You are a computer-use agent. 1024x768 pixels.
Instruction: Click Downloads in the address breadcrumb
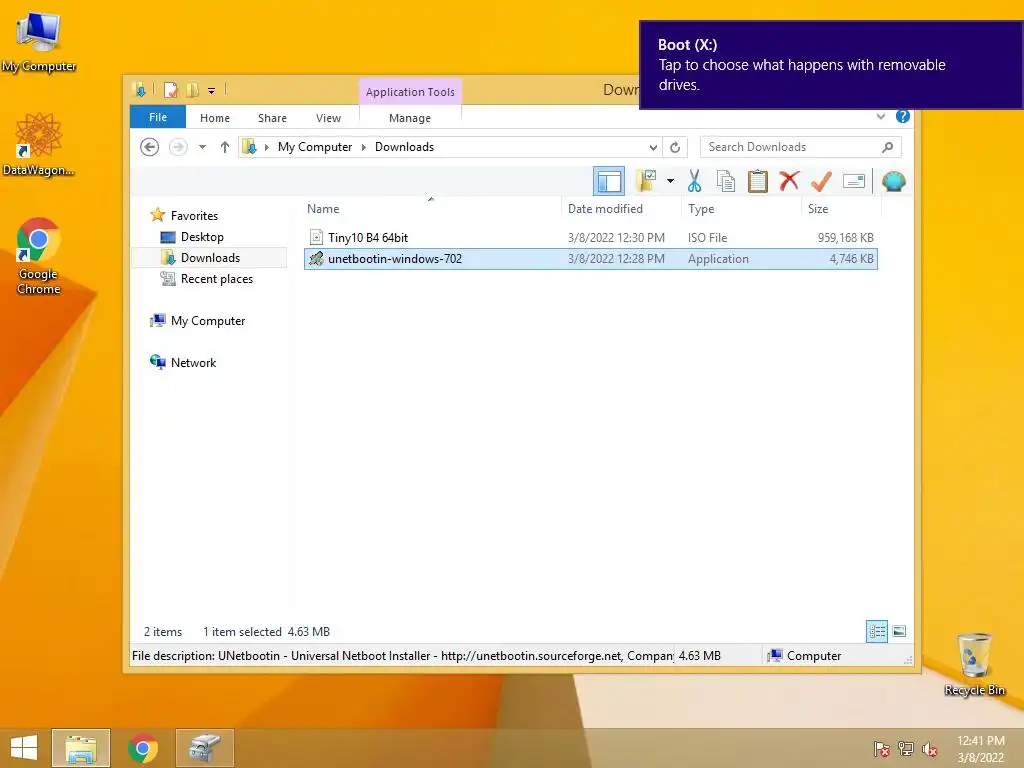[404, 147]
